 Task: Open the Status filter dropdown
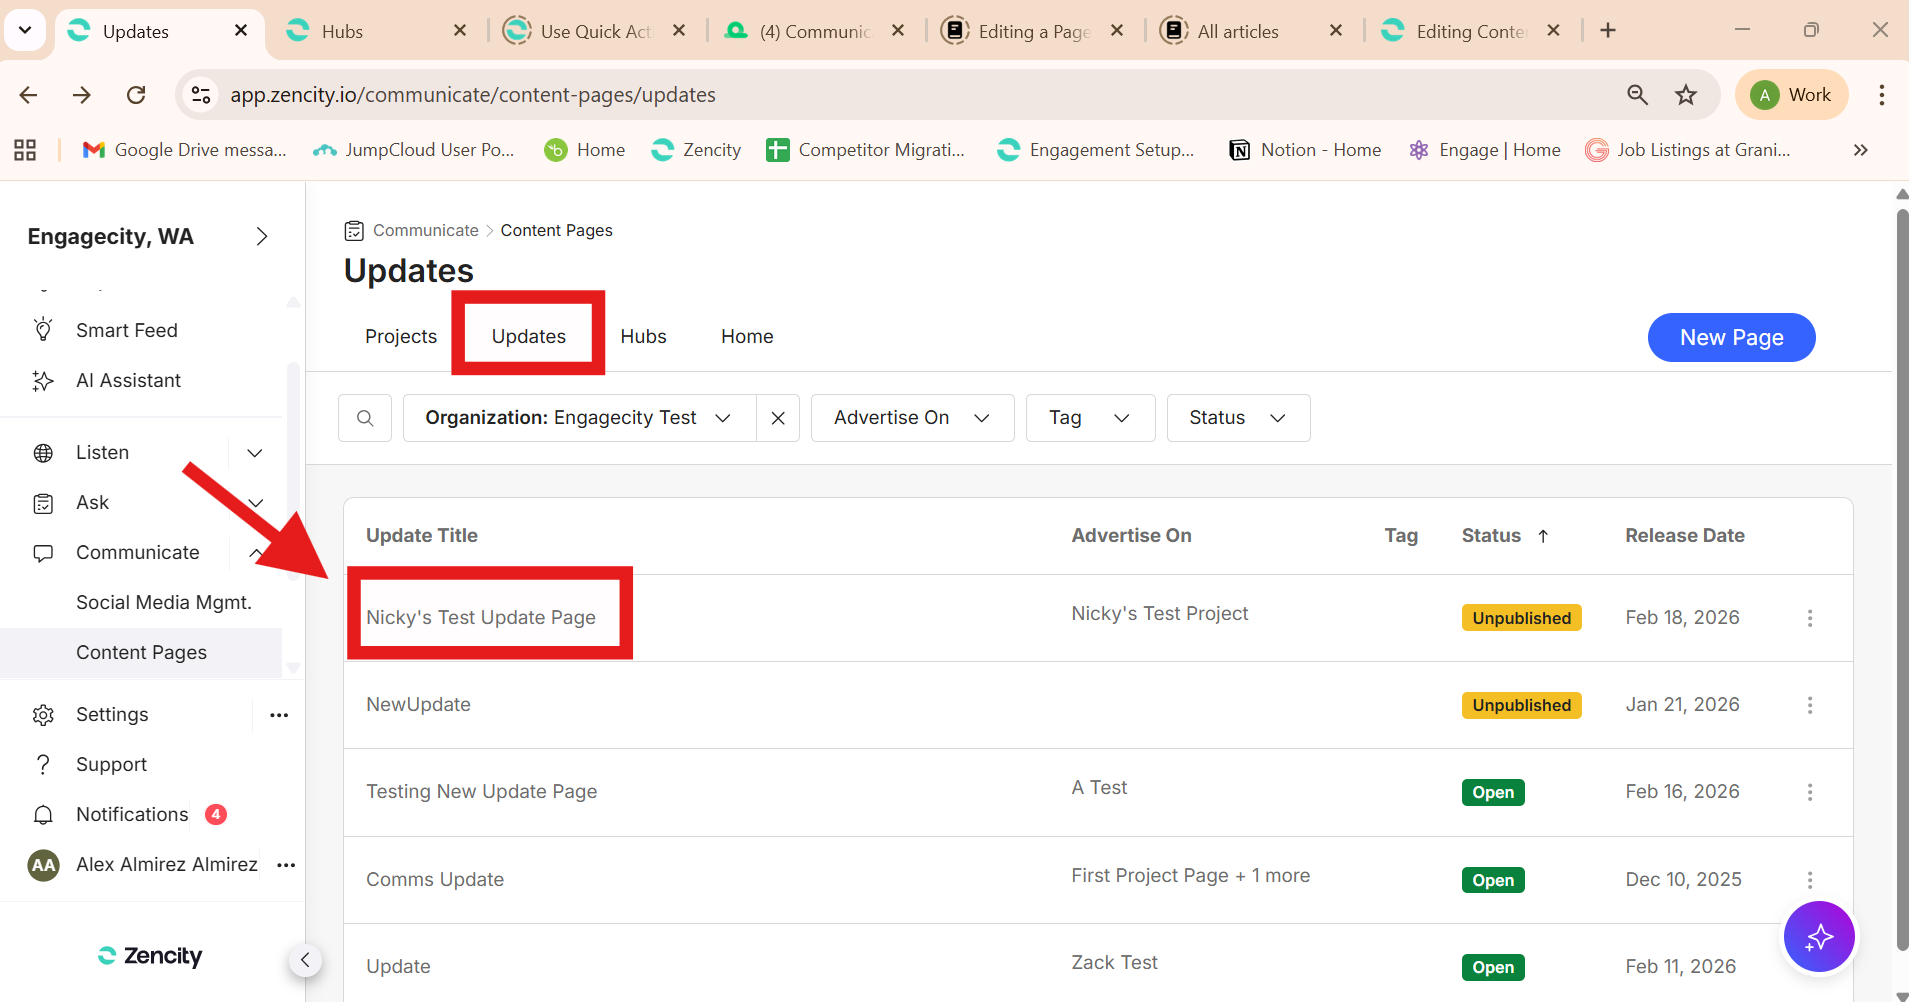(x=1237, y=418)
